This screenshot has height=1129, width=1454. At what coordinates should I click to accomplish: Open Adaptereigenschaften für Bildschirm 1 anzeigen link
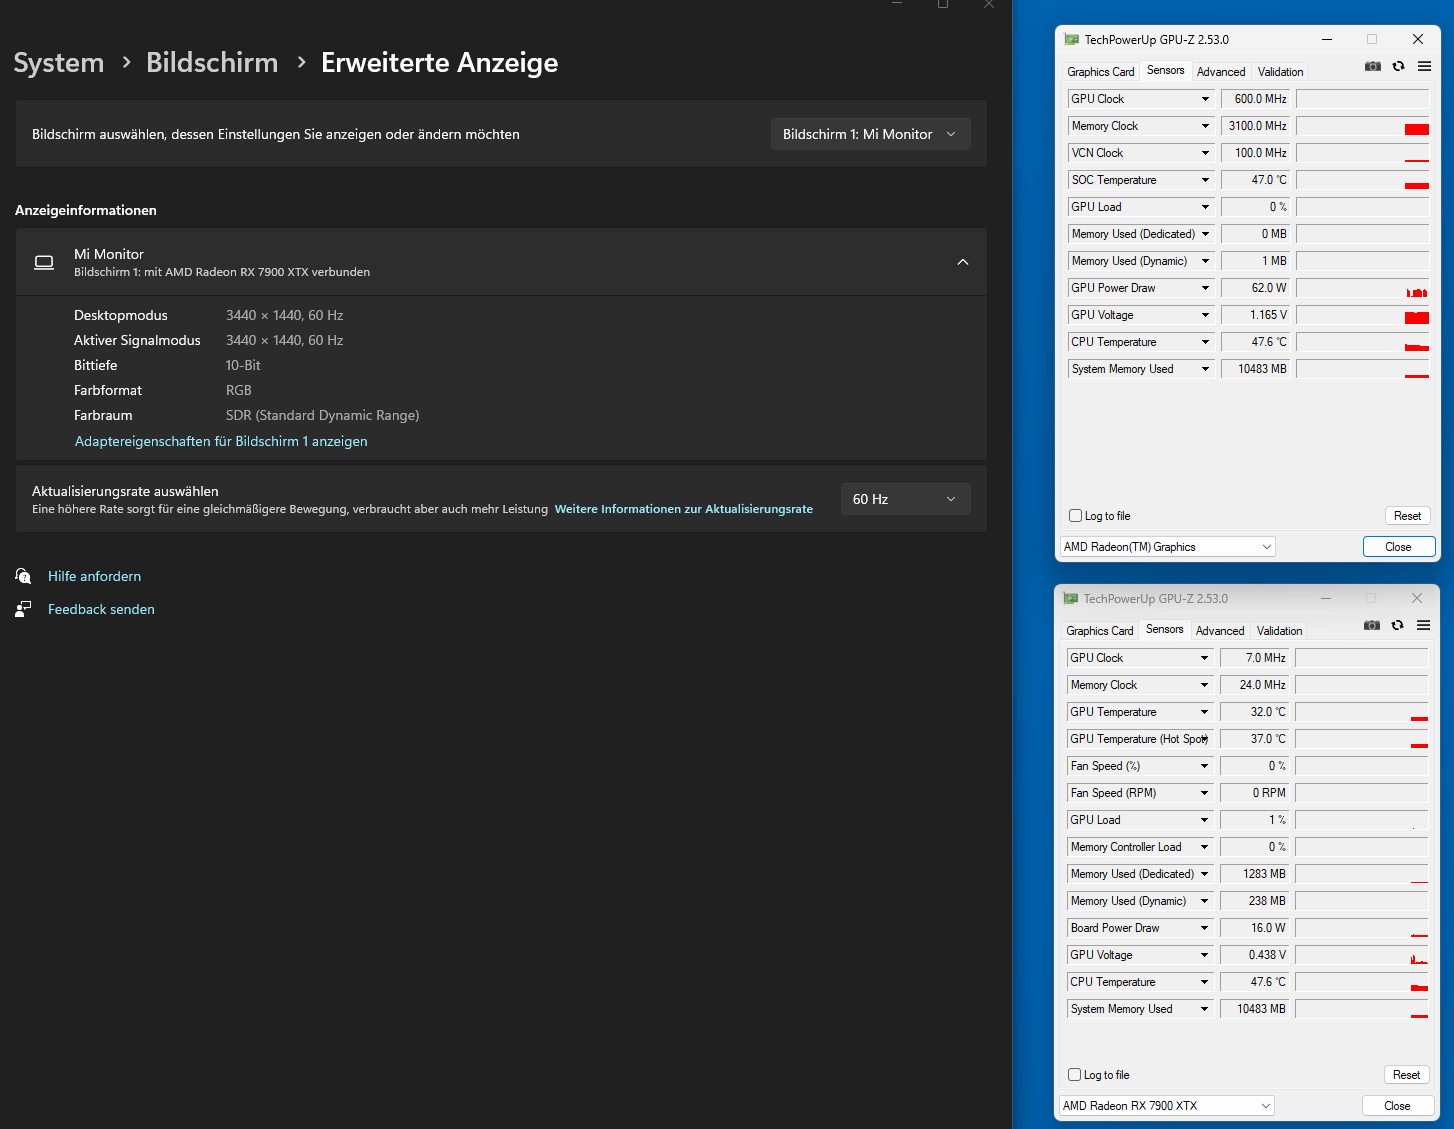tap(221, 441)
